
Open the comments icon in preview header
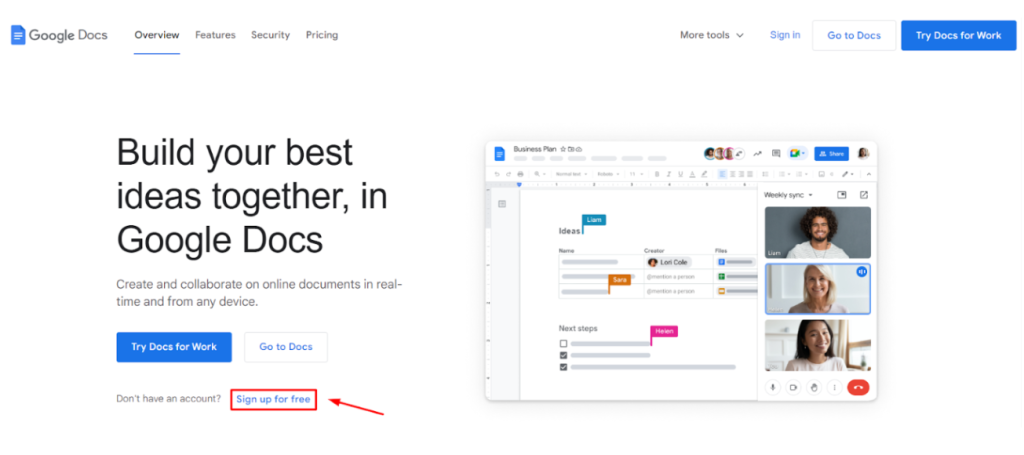776,154
